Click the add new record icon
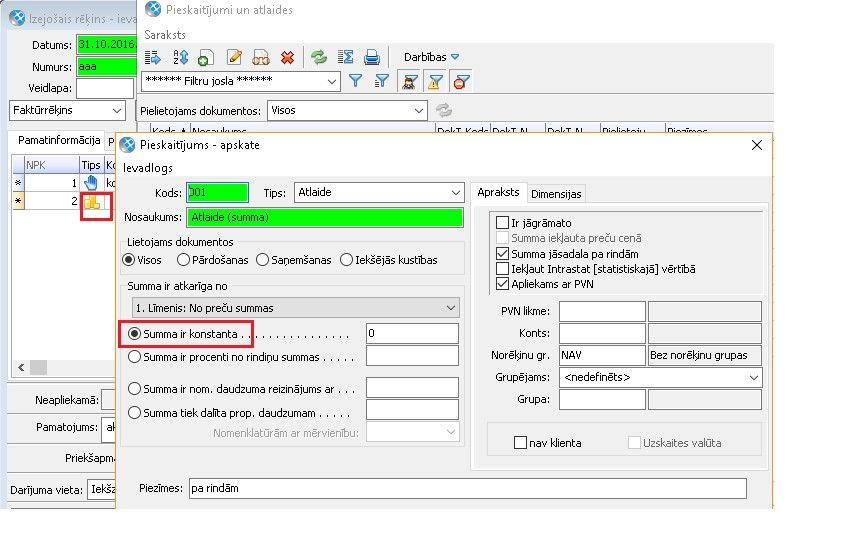The height and width of the screenshot is (540, 864). tap(206, 57)
